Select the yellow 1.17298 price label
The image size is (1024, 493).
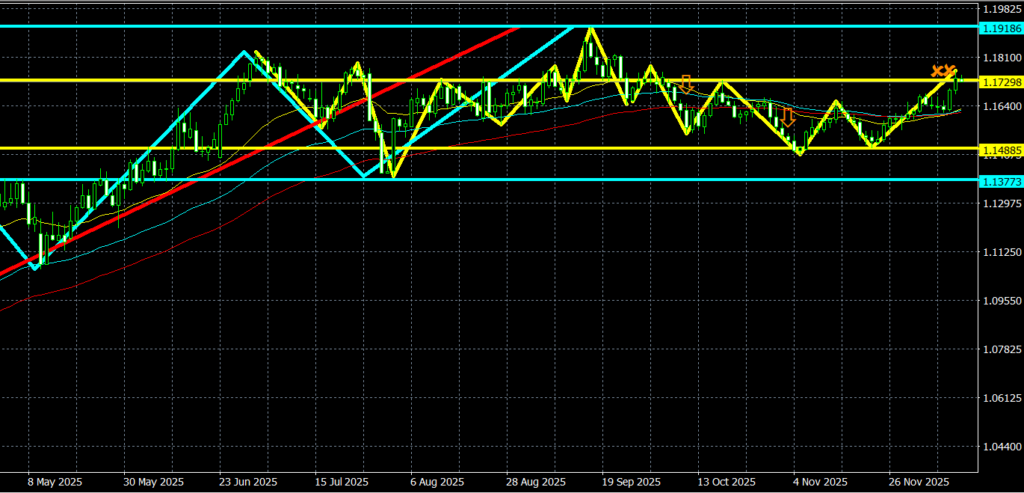point(998,81)
